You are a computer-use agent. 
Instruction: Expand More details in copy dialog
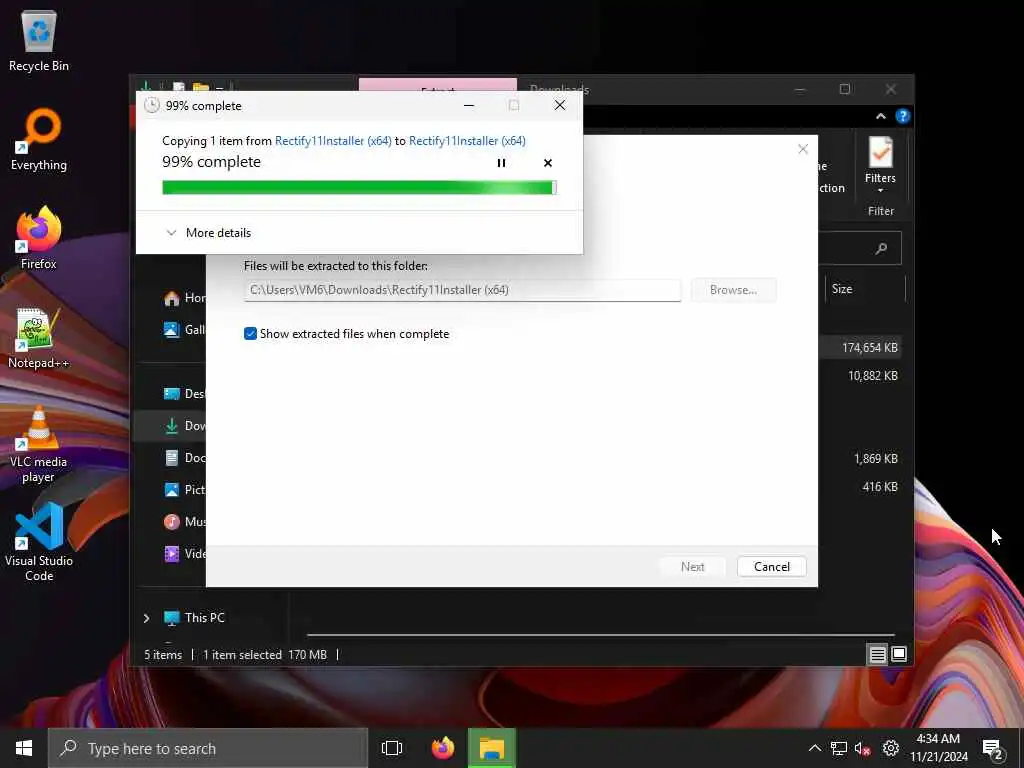click(209, 232)
